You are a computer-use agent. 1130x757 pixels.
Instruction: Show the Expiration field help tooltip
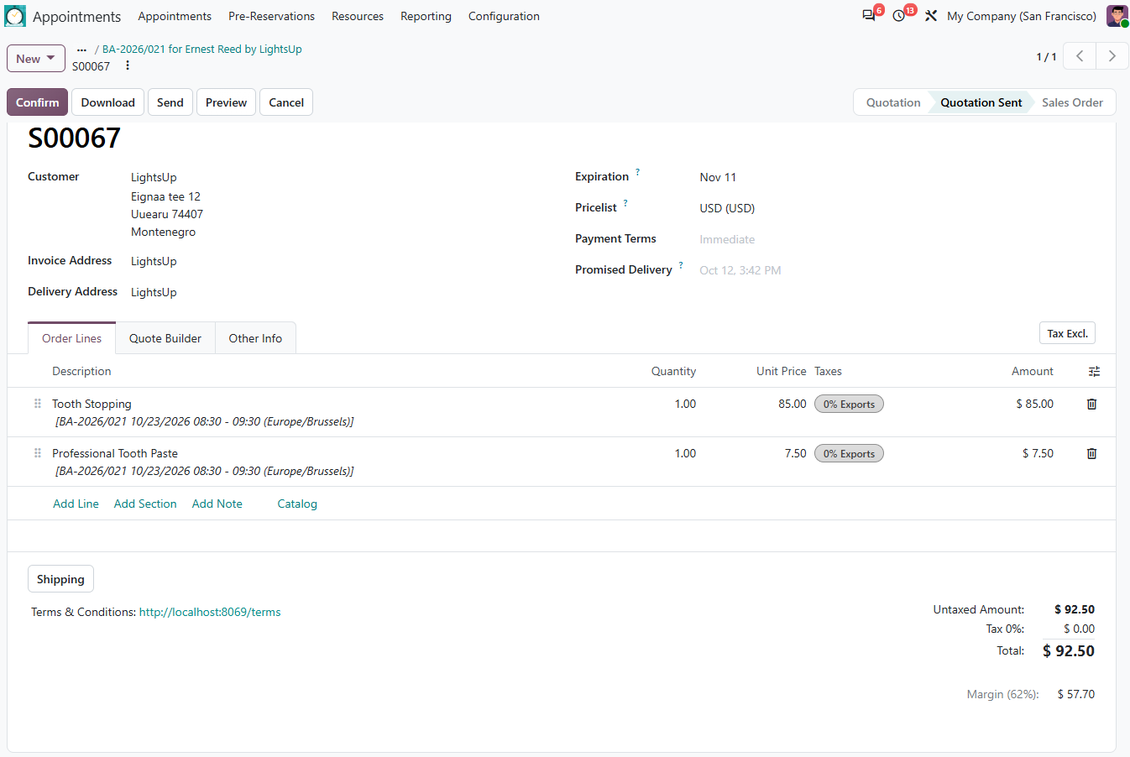pos(637,172)
